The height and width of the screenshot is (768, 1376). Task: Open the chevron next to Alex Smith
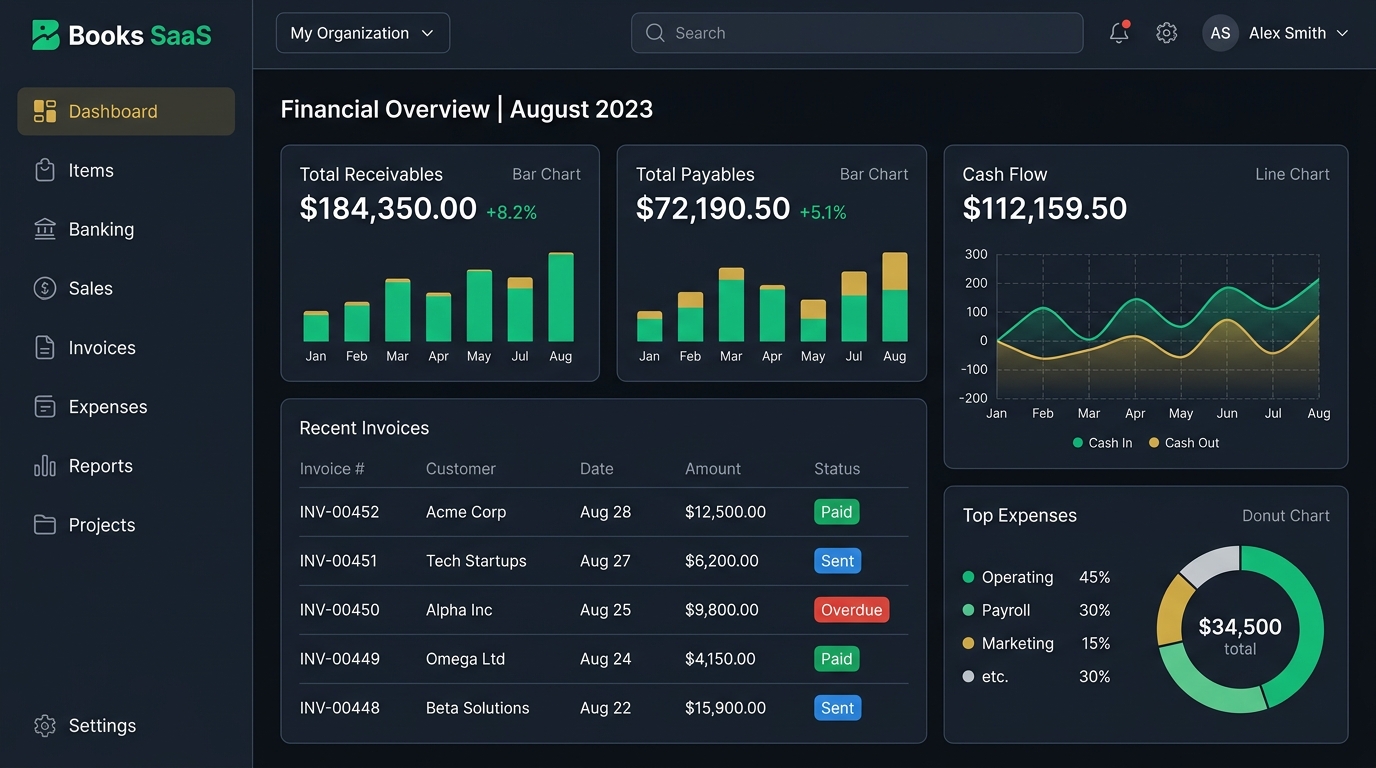coord(1342,33)
